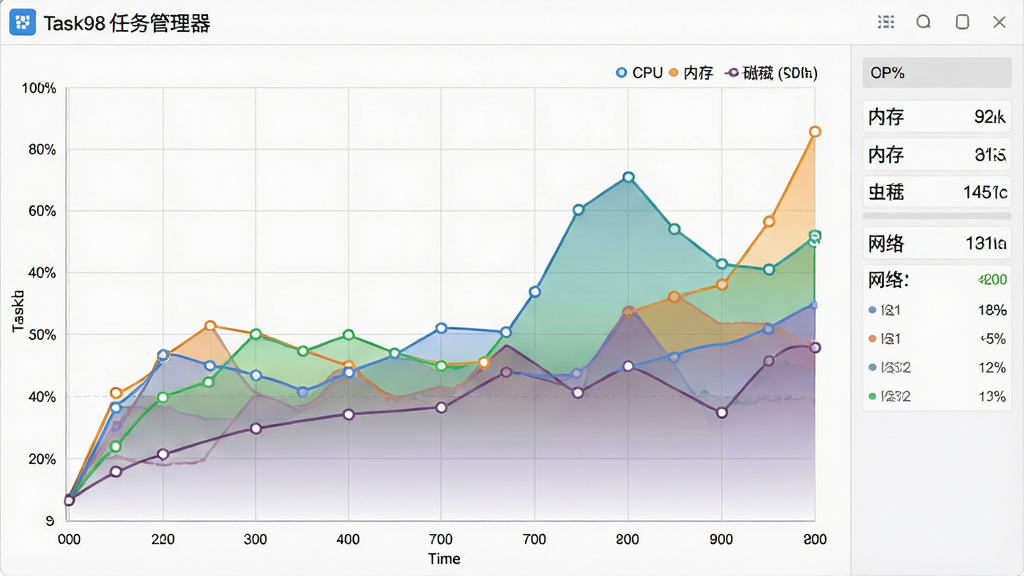This screenshot has height=576, width=1024.
Task: Click the blue dot beside 18%
Action: (x=872, y=310)
